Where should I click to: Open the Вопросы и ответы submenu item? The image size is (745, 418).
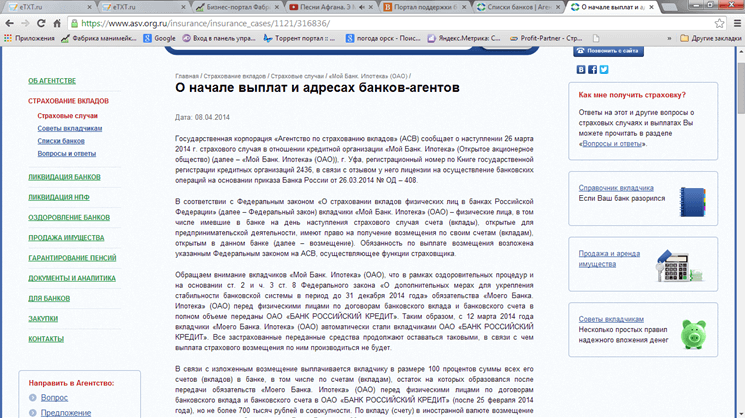[67, 153]
